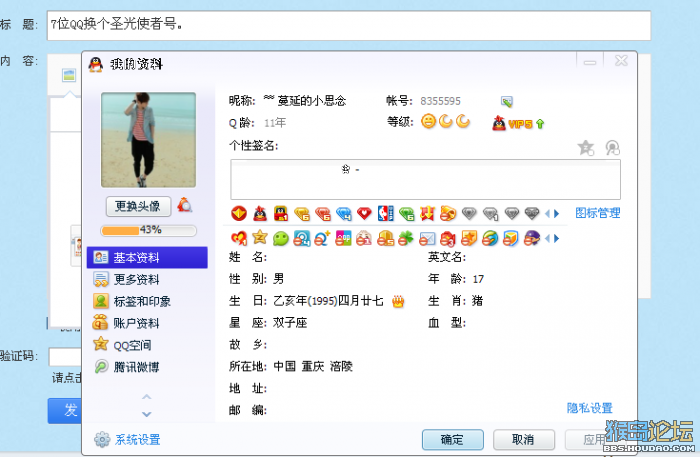Open the 图标管理 link
Image resolution: width=700 pixels, height=457 pixels.
[x=598, y=213]
